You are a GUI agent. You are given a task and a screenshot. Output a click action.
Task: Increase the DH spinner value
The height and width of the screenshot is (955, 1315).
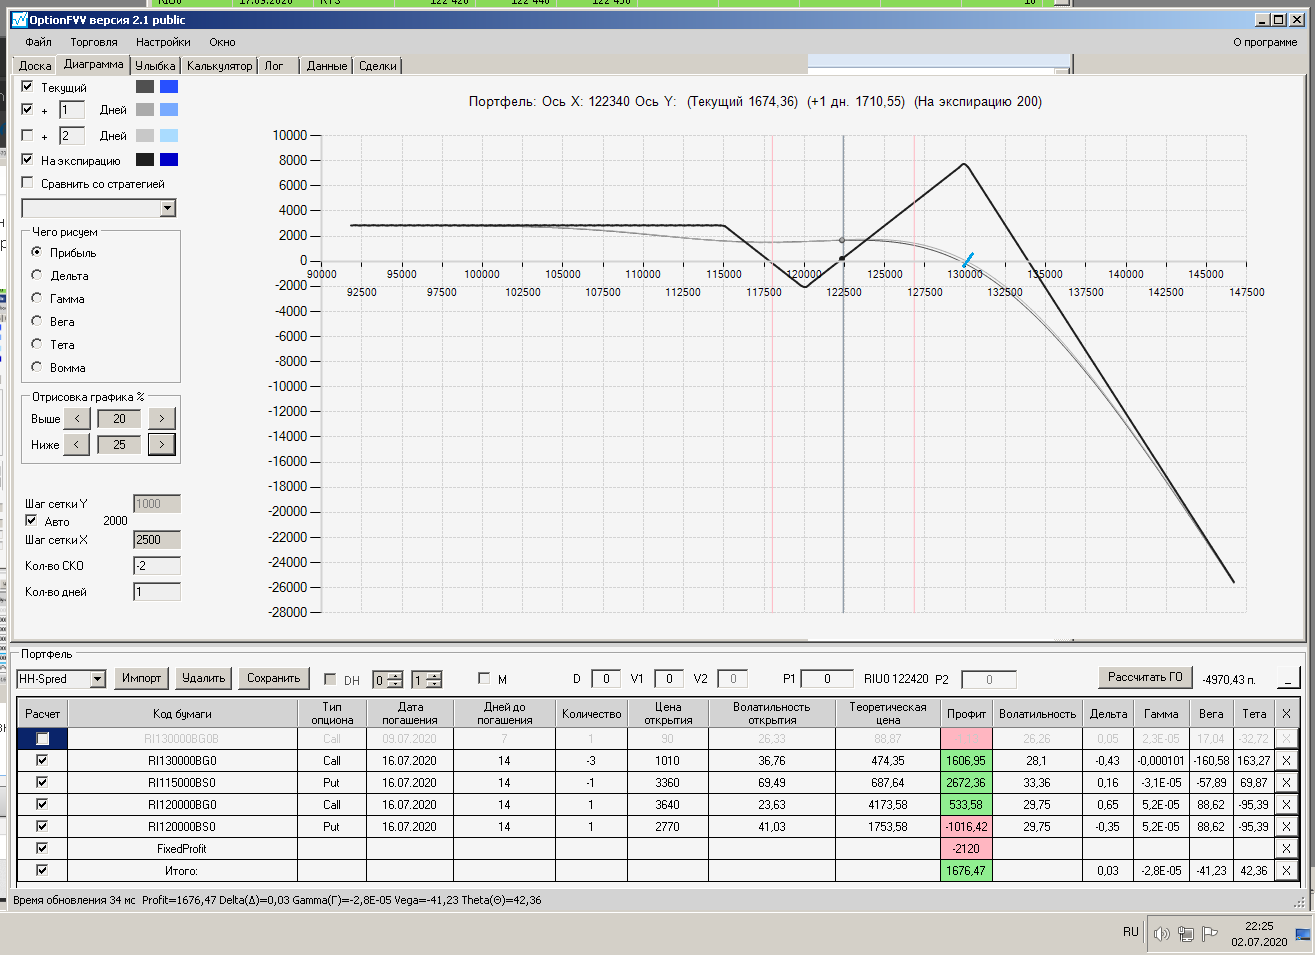(x=396, y=675)
